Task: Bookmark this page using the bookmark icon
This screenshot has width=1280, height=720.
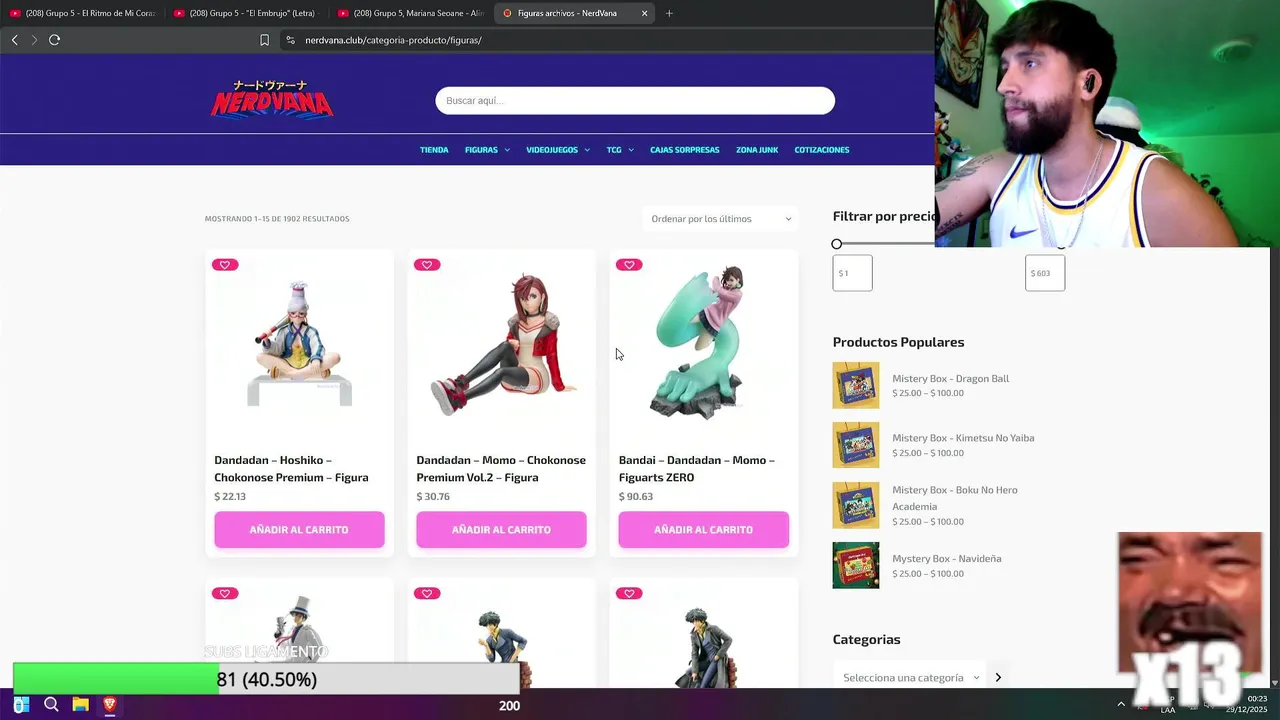Action: [x=264, y=40]
